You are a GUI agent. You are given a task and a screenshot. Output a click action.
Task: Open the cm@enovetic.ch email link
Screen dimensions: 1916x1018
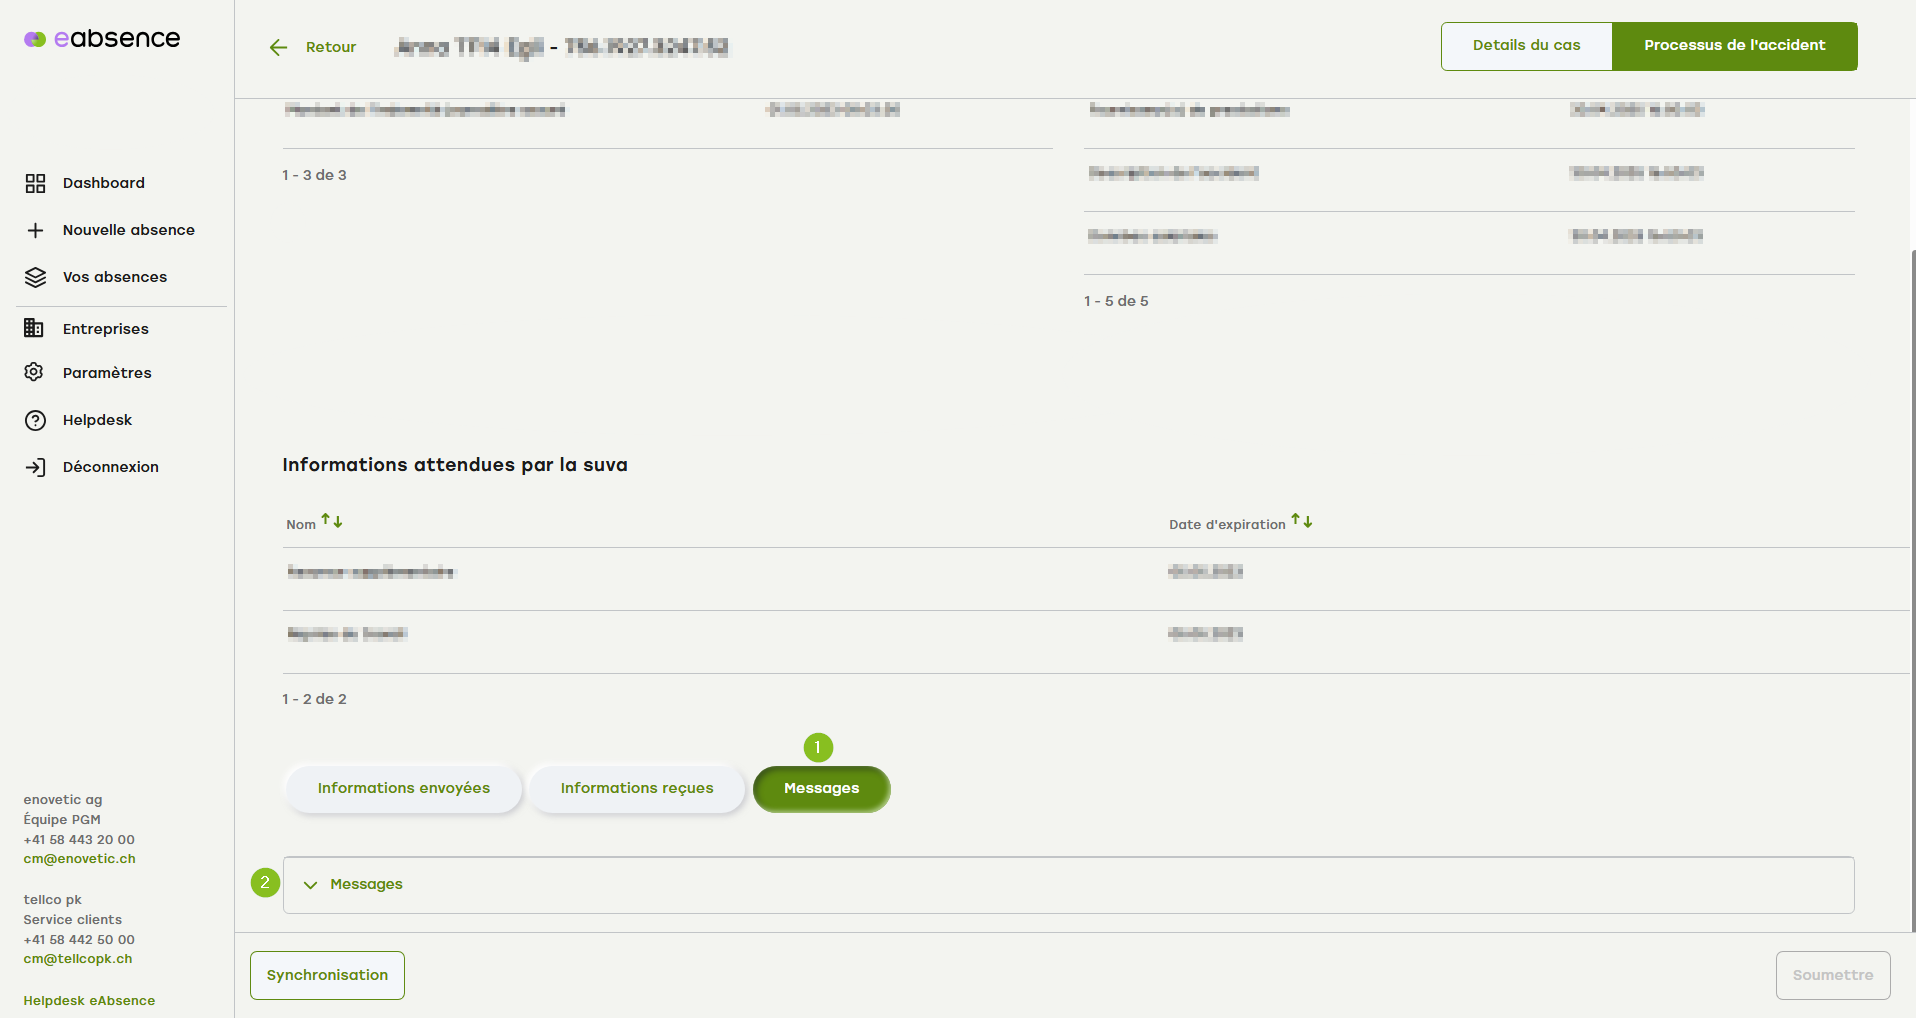[x=79, y=859]
